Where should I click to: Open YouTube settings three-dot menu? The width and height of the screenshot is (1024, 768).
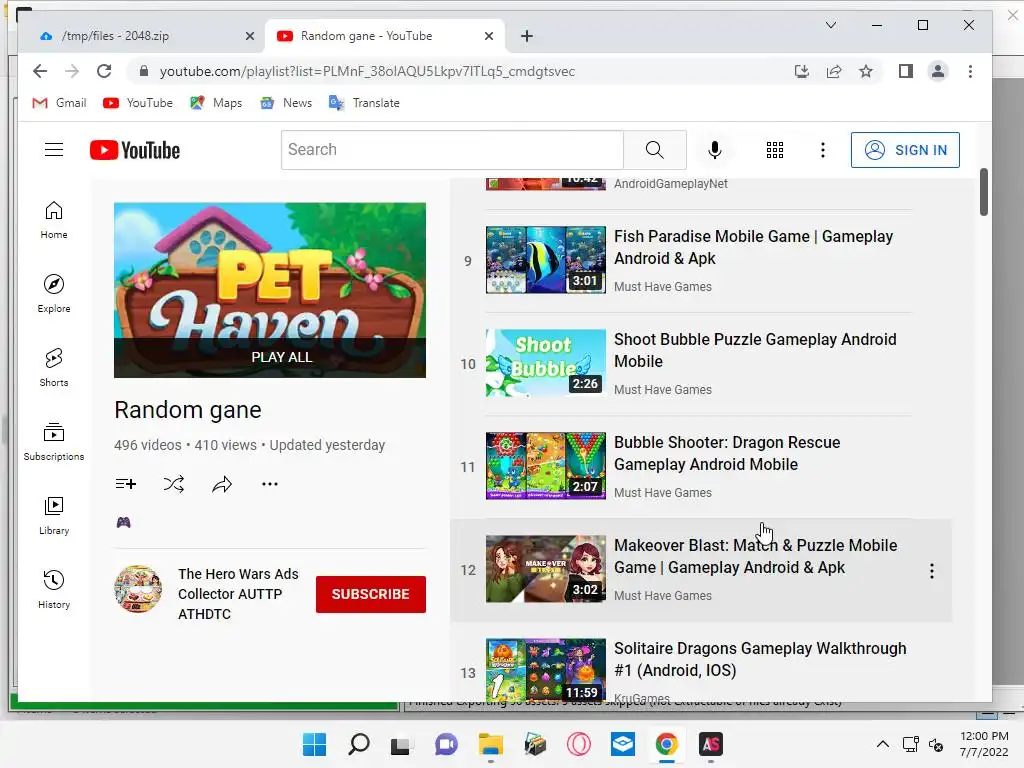[823, 150]
